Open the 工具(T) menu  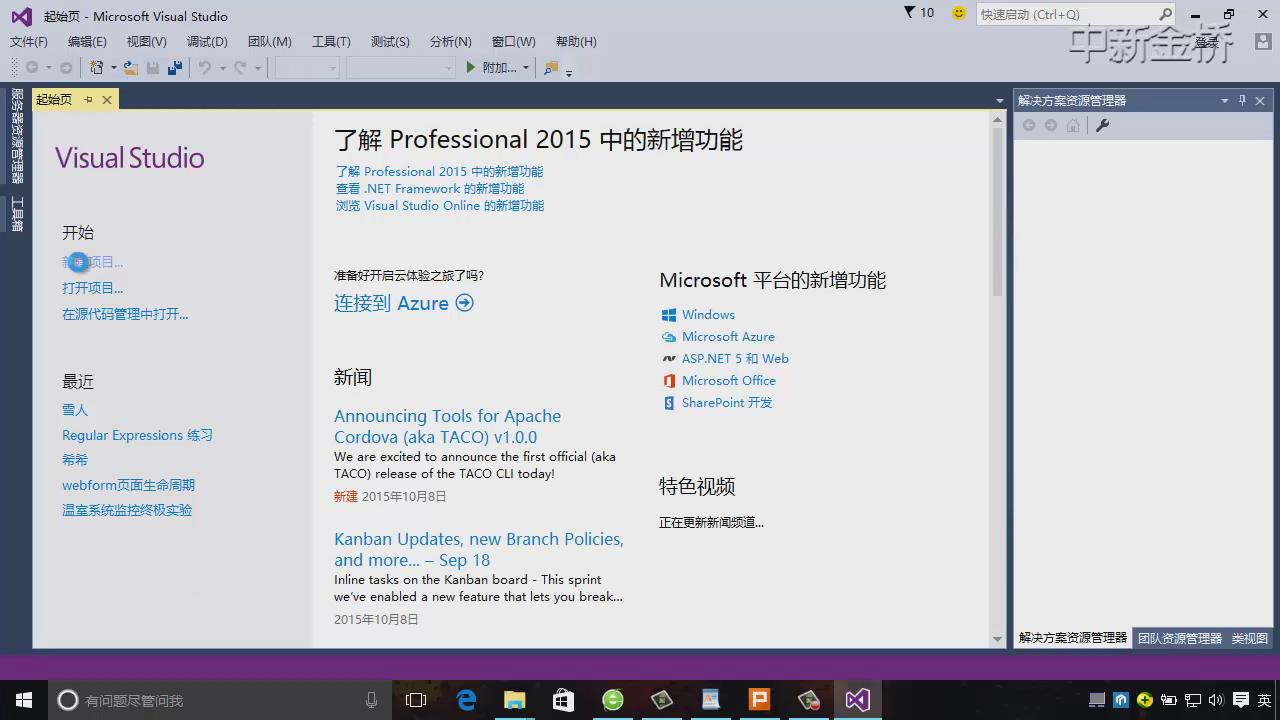tap(331, 41)
